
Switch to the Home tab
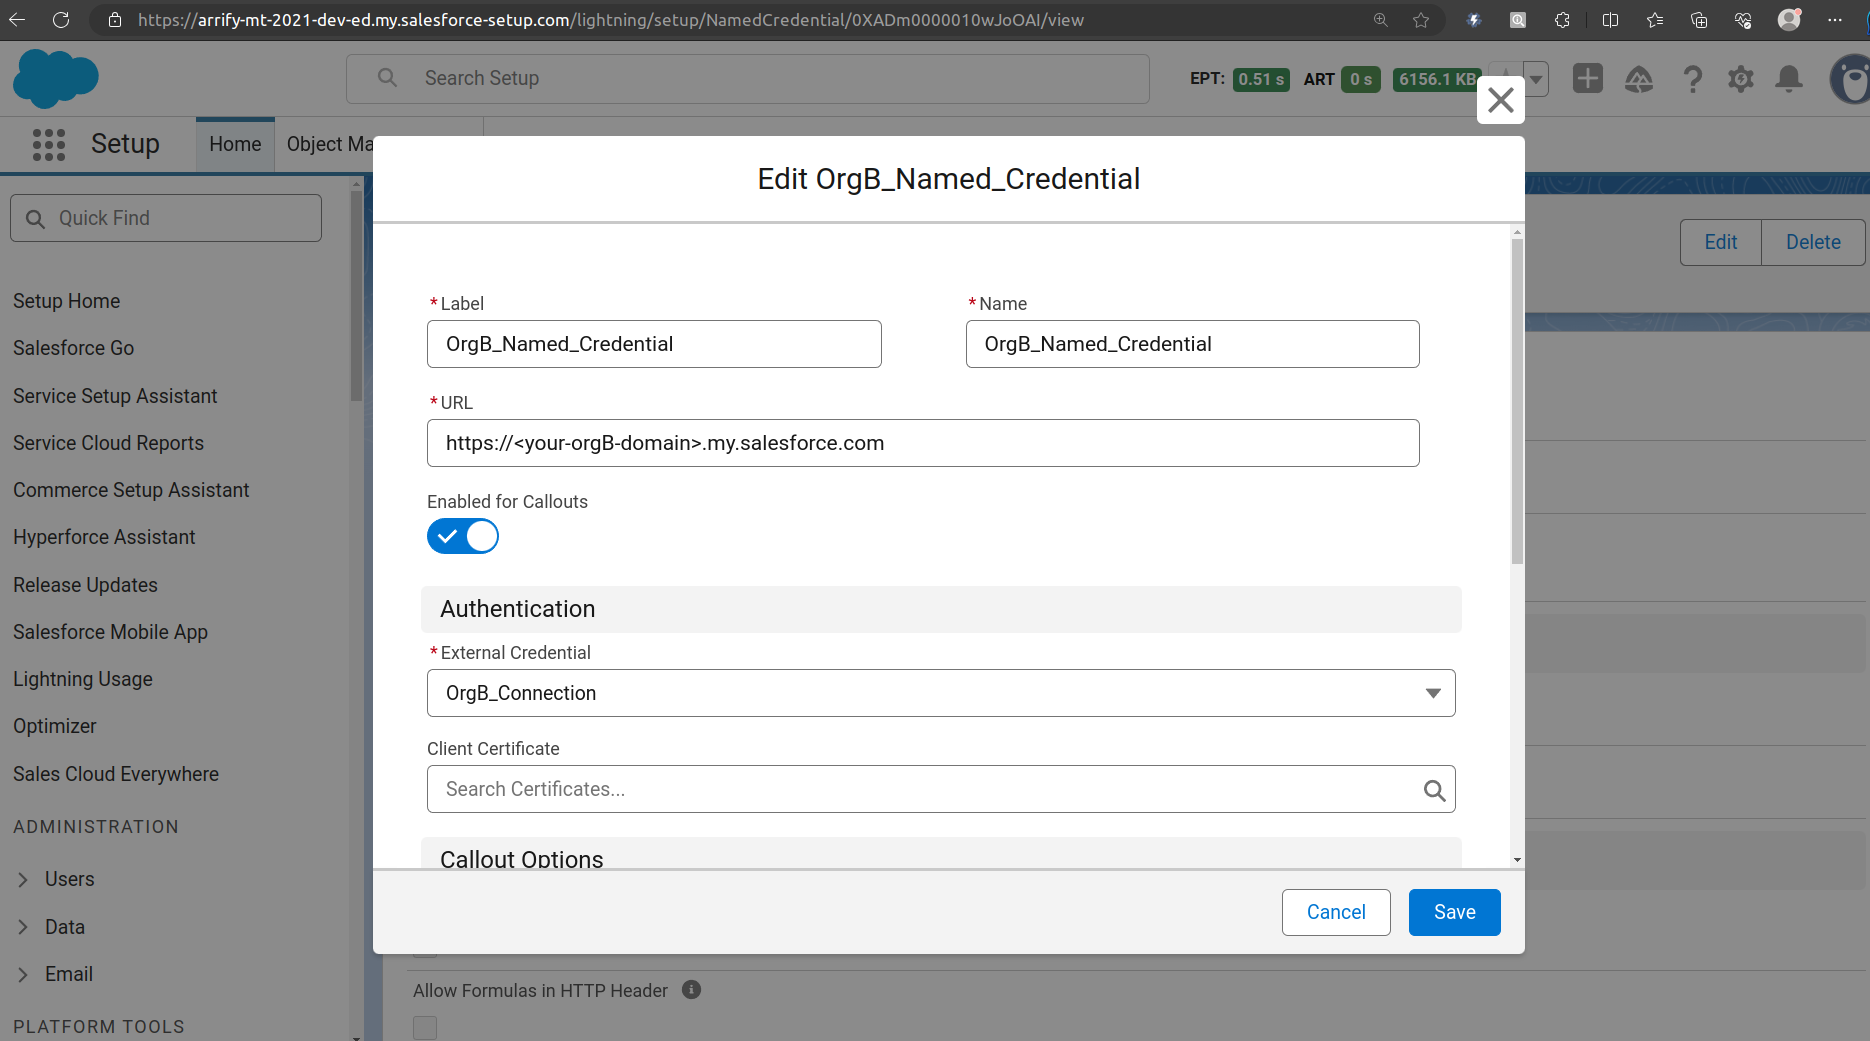tap(235, 144)
